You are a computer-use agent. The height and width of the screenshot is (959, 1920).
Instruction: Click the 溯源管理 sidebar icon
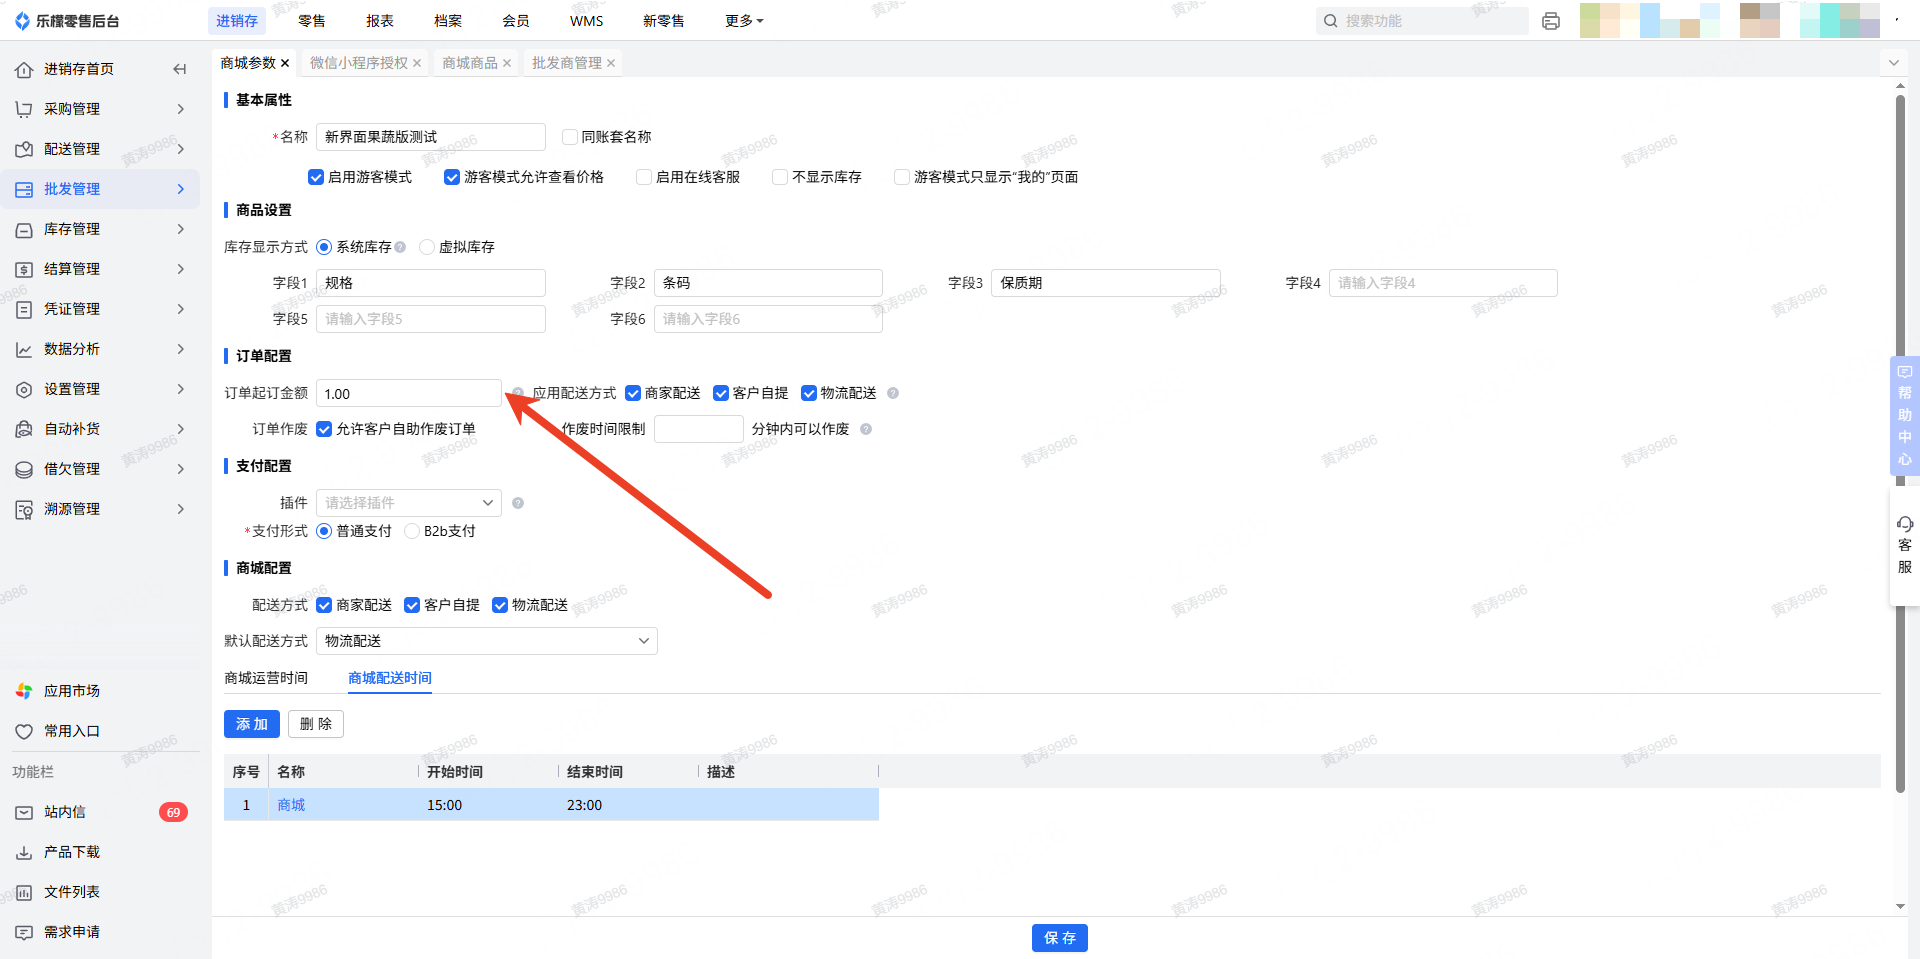click(x=24, y=509)
